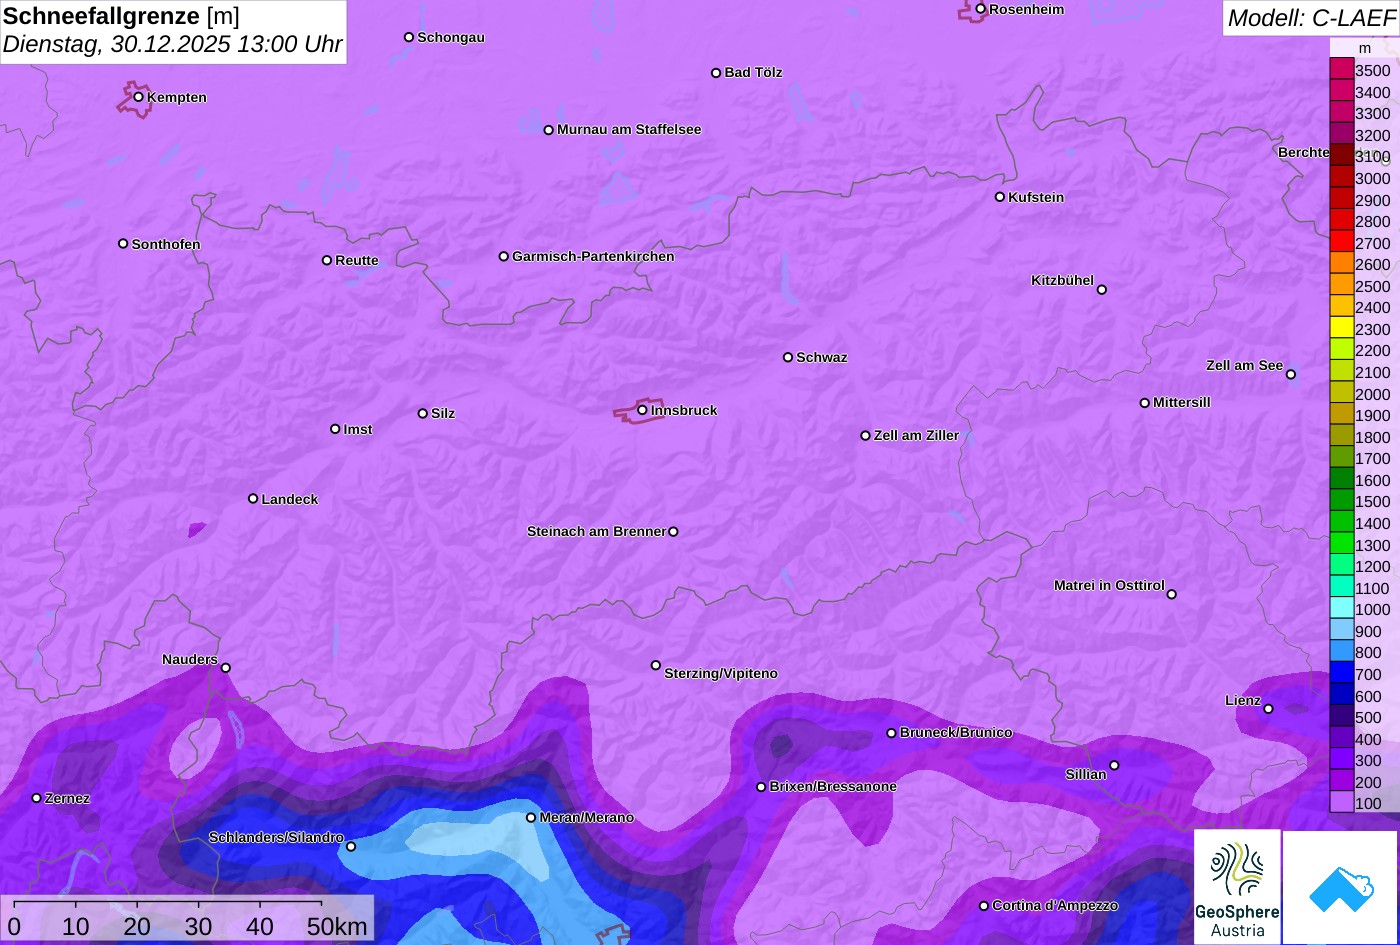Select the date "Dienstag, 30.12.2025 13:00 Uhr"
The image size is (1400, 945).
pos(173,45)
